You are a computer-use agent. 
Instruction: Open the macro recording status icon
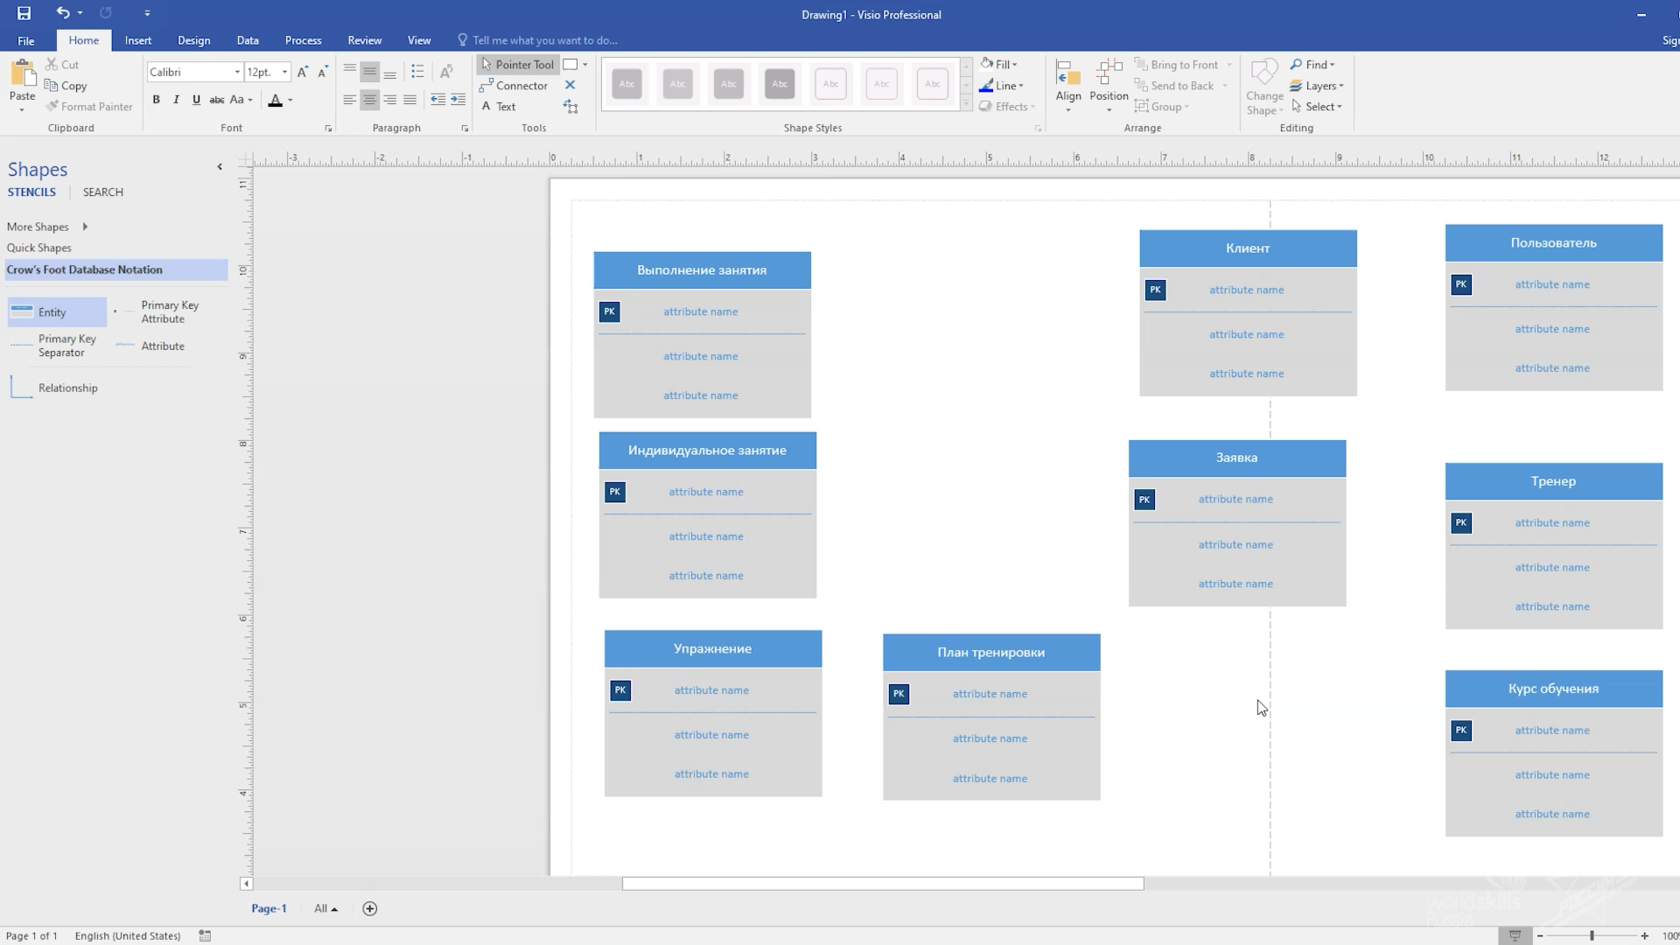[x=205, y=936]
